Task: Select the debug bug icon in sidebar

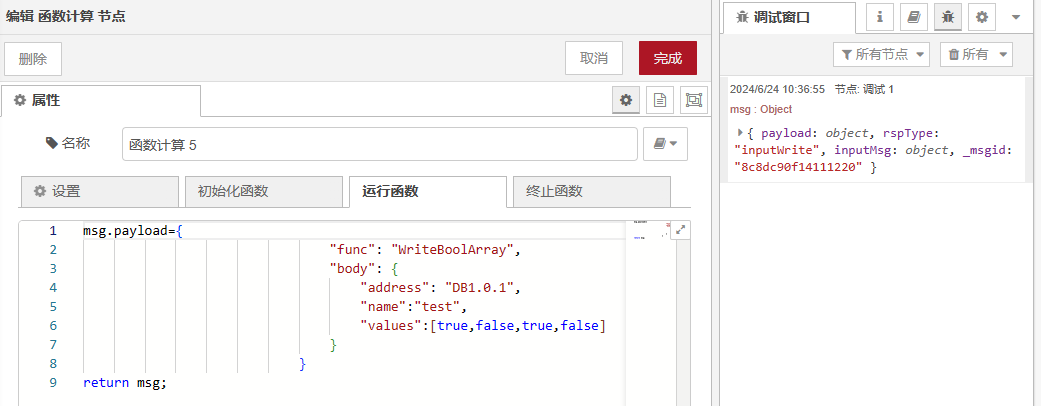Action: tap(946, 17)
